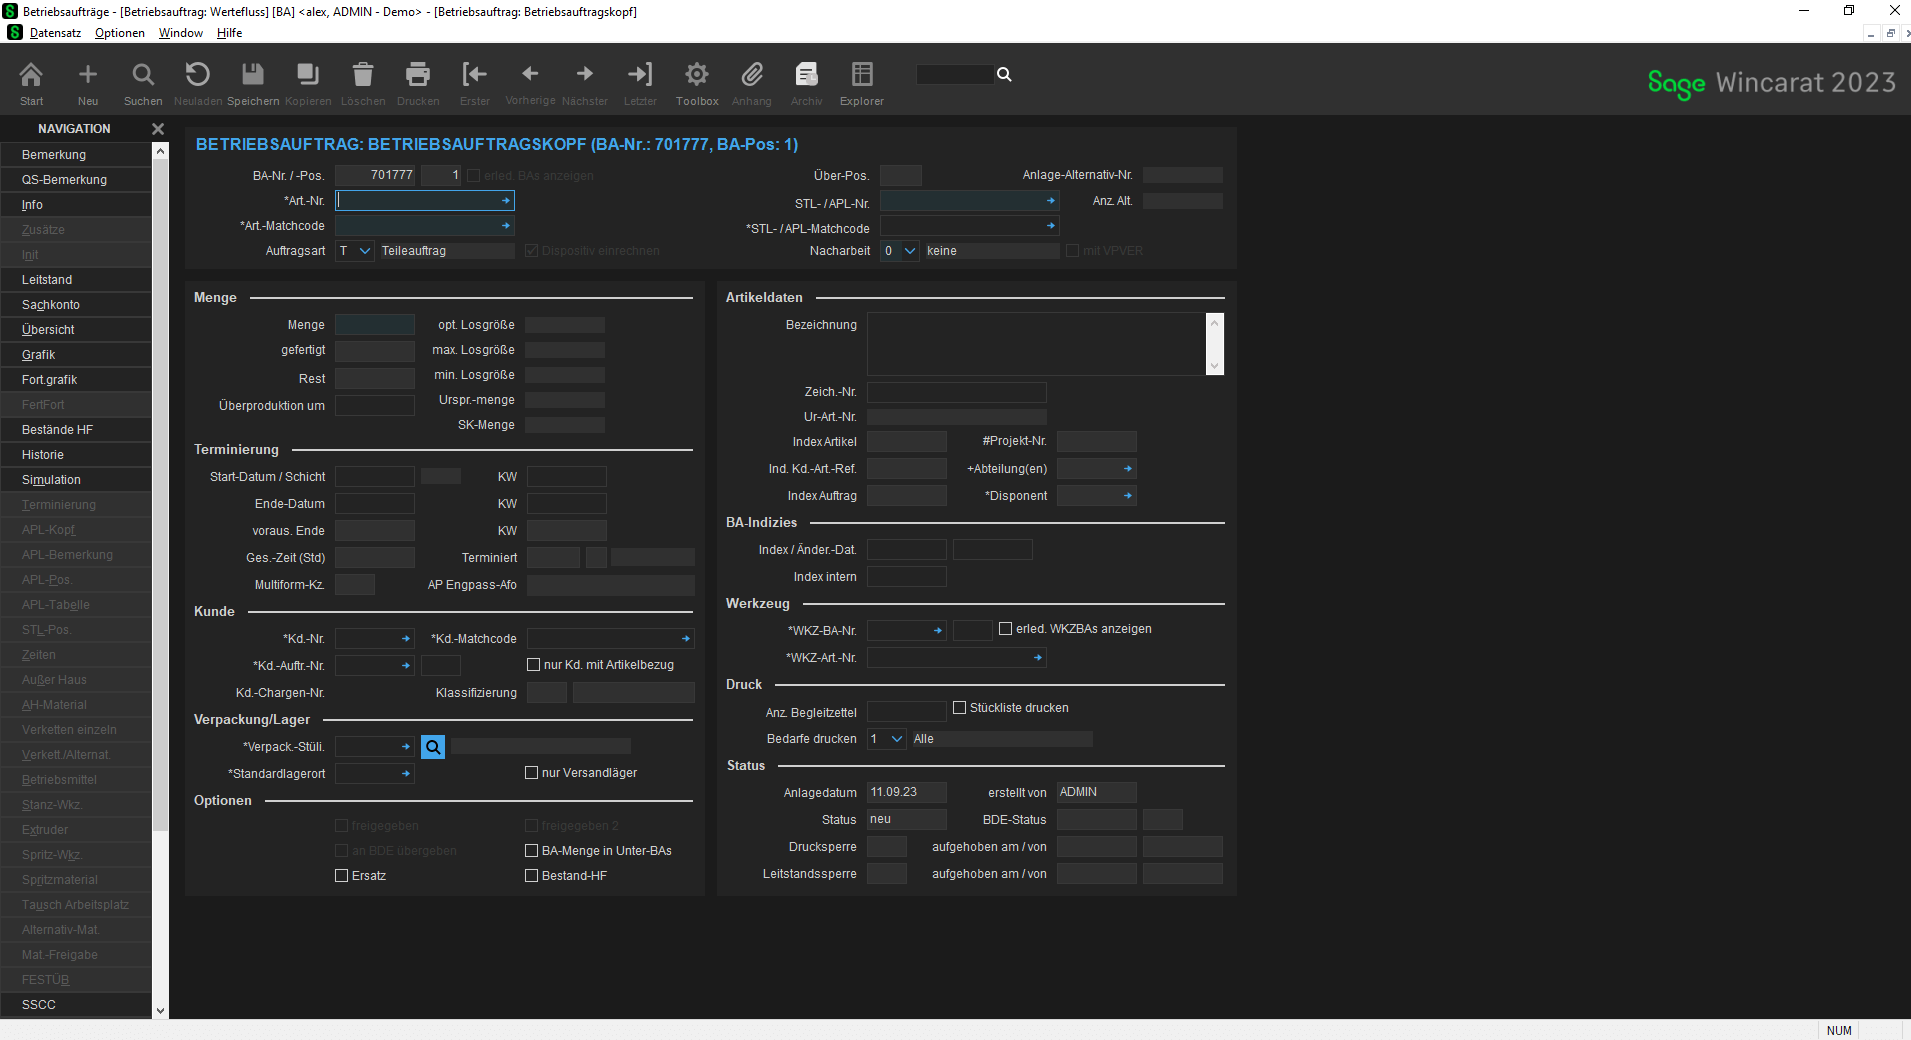
Task: Jump to the last record (Letzter)
Action: [x=640, y=74]
